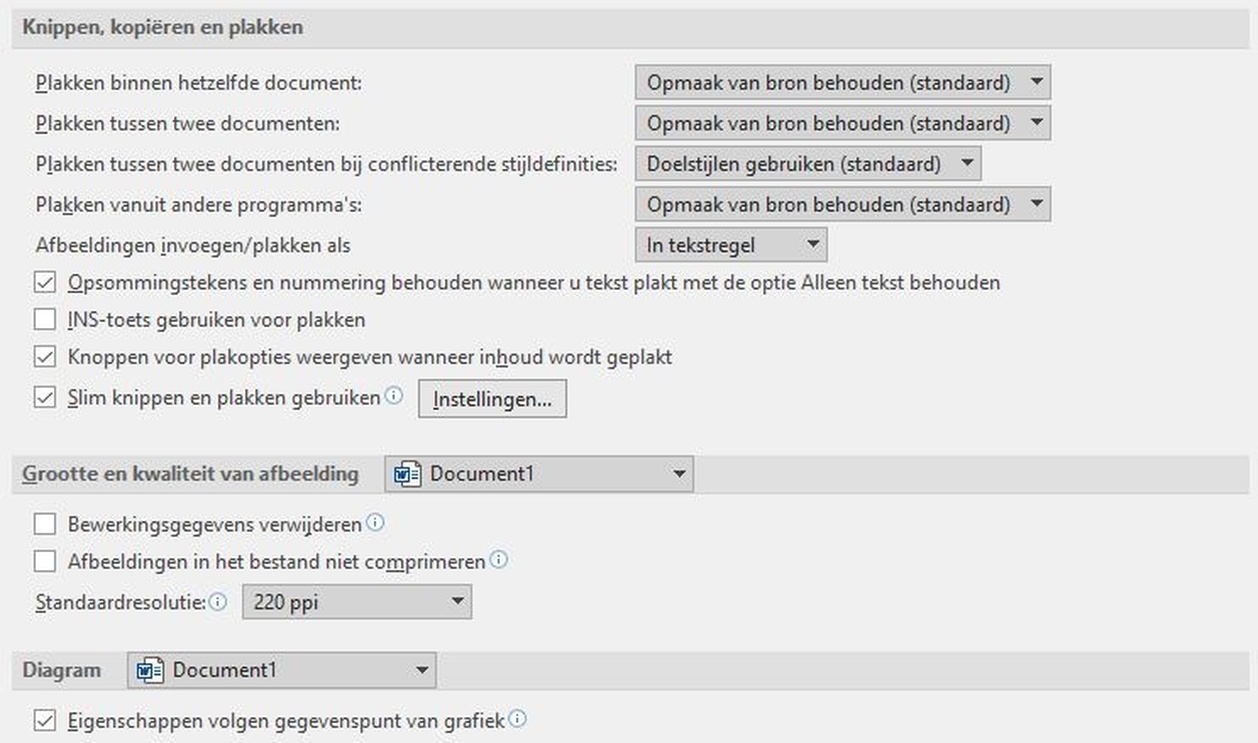Screen dimensions: 1258x743
Task: Click info icon after Eigenschappen volgen gegevenspunt
Action: tap(518, 718)
